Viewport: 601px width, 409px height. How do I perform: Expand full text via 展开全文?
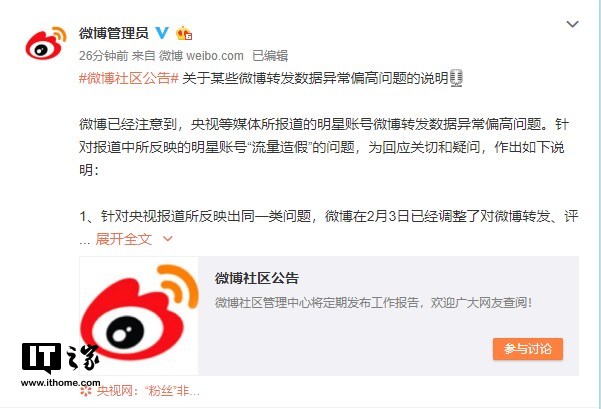click(x=124, y=239)
